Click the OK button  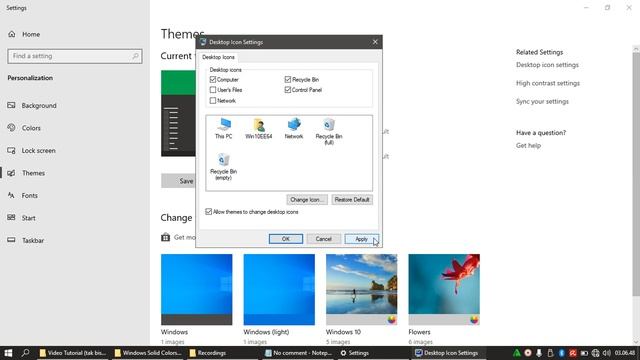click(286, 239)
